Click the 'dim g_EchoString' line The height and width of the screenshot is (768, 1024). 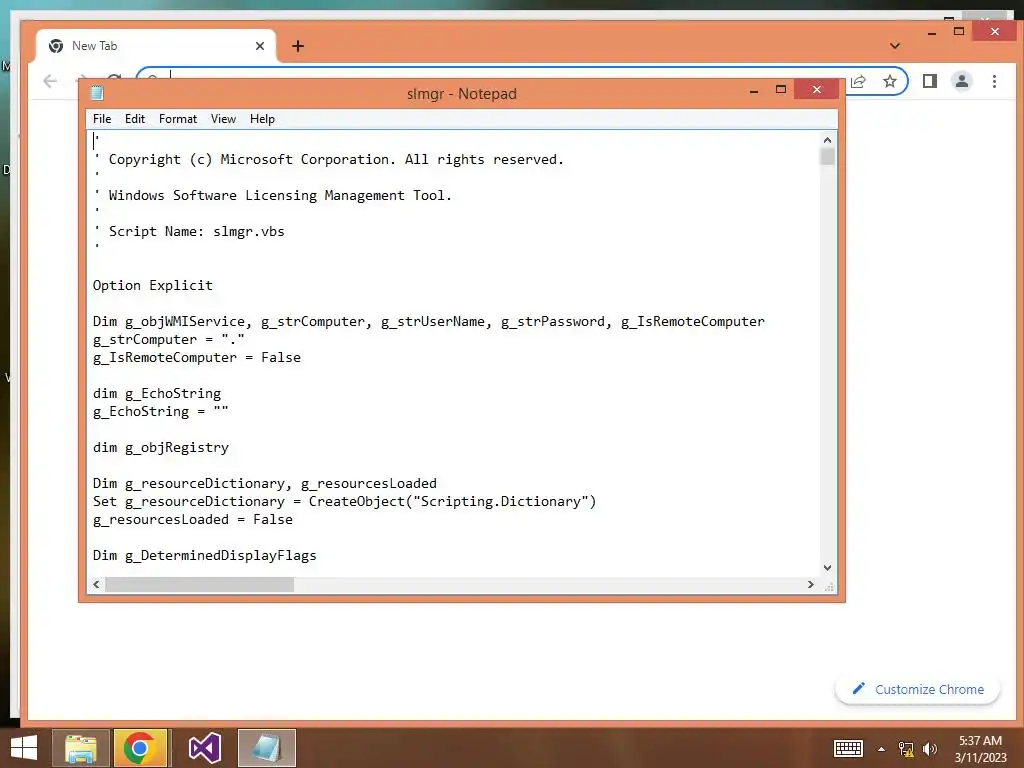[x=157, y=393]
